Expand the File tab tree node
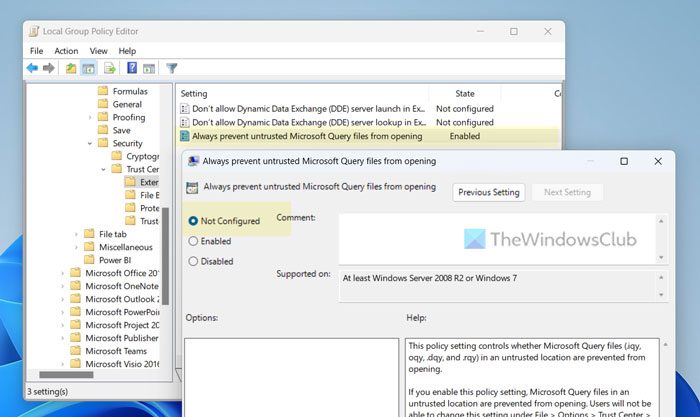Viewport: 700px width, 417px height. click(x=76, y=234)
